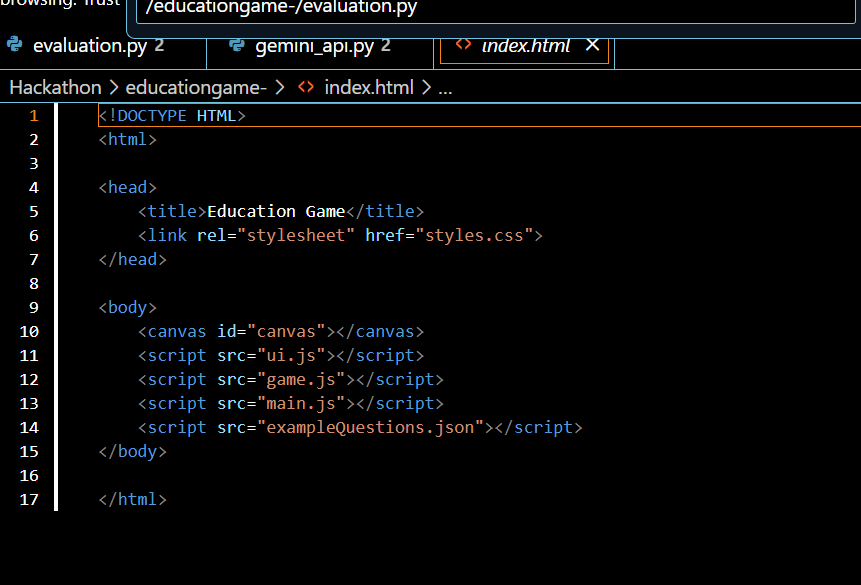Click the opening <body> tag
Viewport: 861px width, 585px height.
tap(127, 308)
